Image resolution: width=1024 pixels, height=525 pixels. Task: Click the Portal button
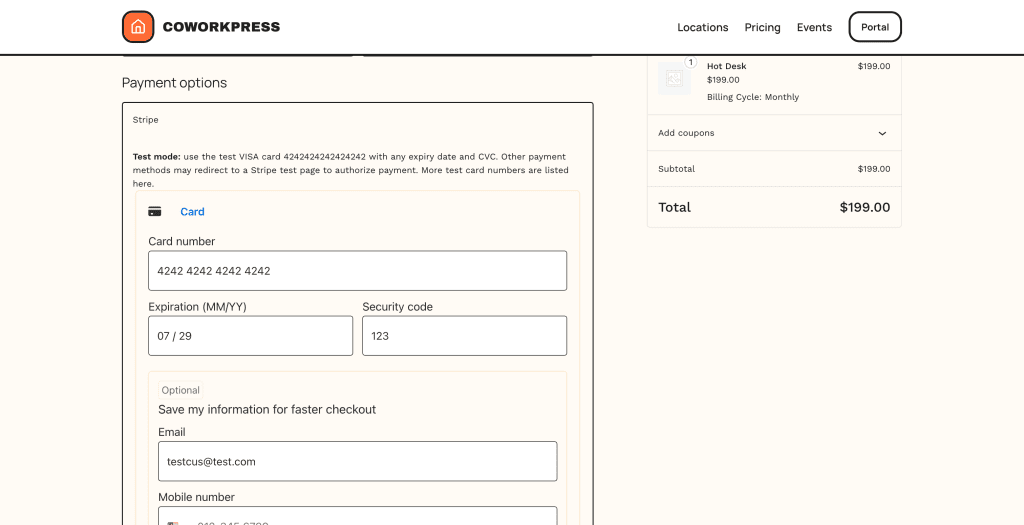point(875,27)
